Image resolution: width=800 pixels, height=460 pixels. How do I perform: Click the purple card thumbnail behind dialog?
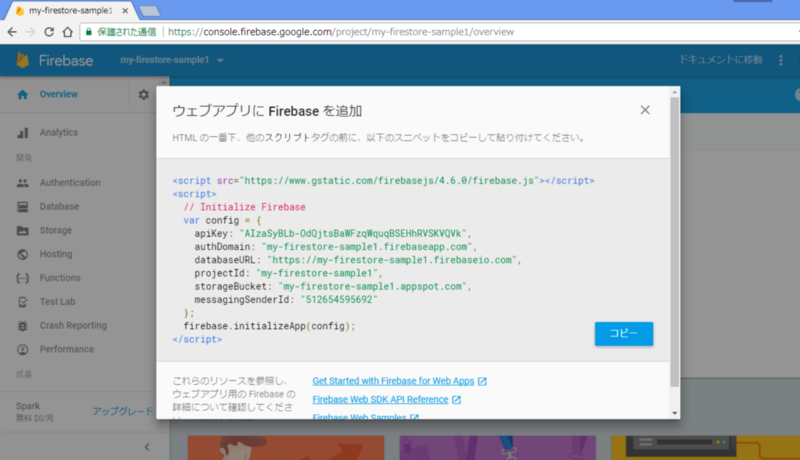497,448
